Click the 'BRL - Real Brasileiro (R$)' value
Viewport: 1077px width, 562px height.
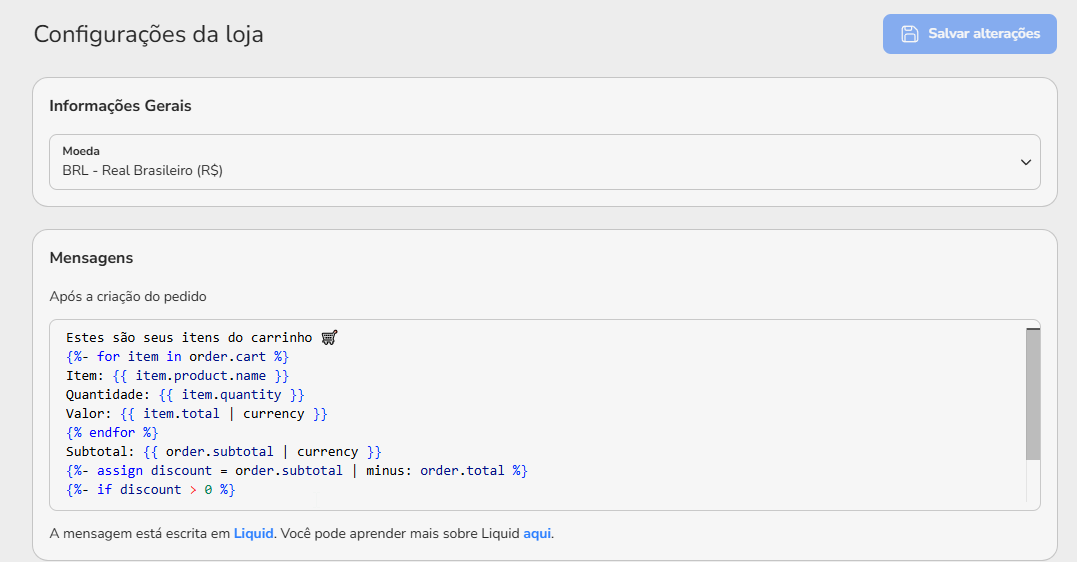142,170
